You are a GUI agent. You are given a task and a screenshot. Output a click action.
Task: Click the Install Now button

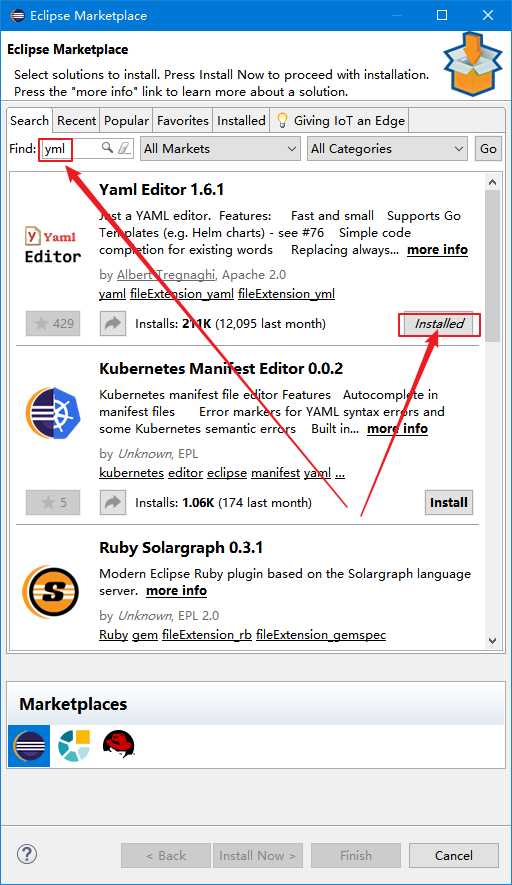258,856
